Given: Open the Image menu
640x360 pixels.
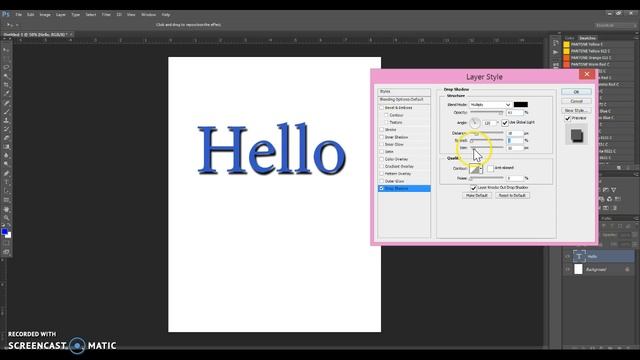Looking at the screenshot, I should tap(45, 15).
